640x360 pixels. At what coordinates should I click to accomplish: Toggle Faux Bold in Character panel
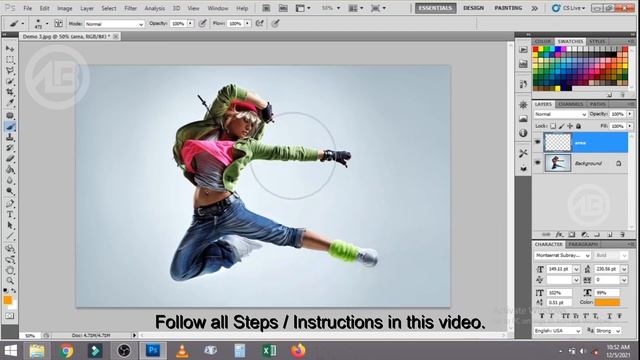[542, 316]
